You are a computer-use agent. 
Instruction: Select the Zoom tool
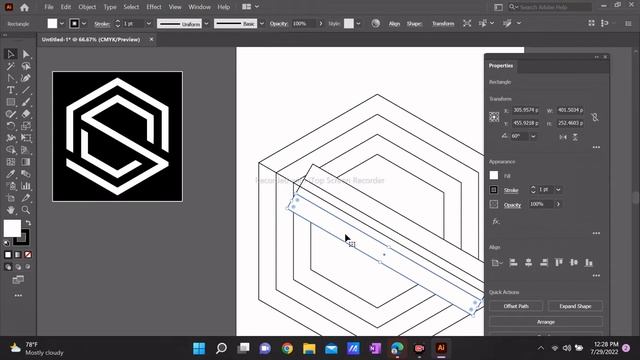[26, 210]
